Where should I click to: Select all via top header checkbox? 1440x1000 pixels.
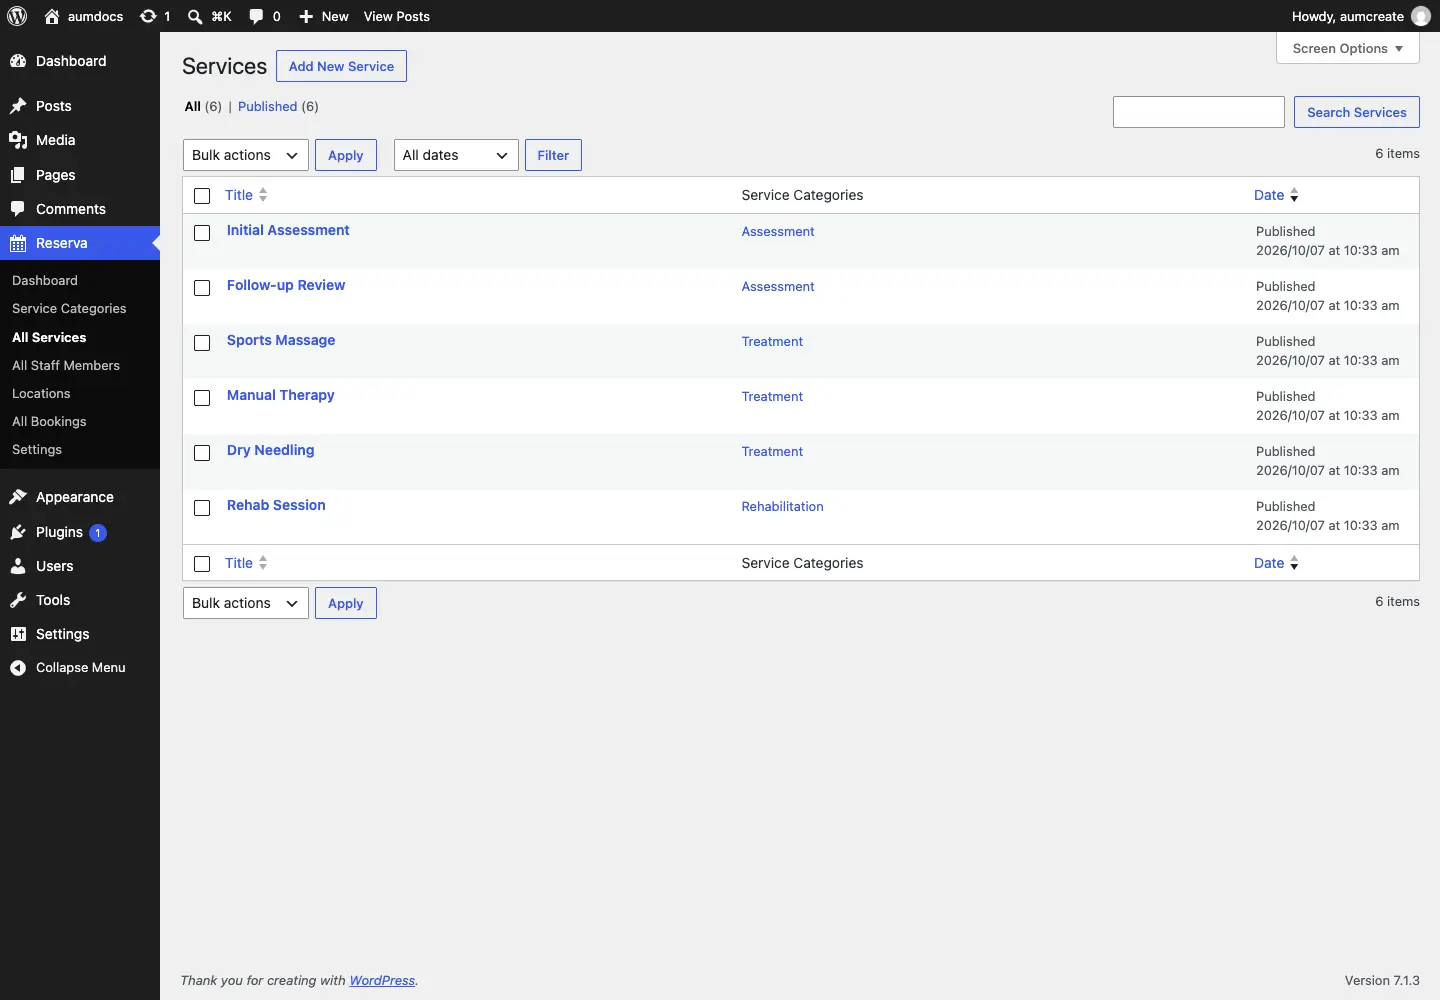202,196
